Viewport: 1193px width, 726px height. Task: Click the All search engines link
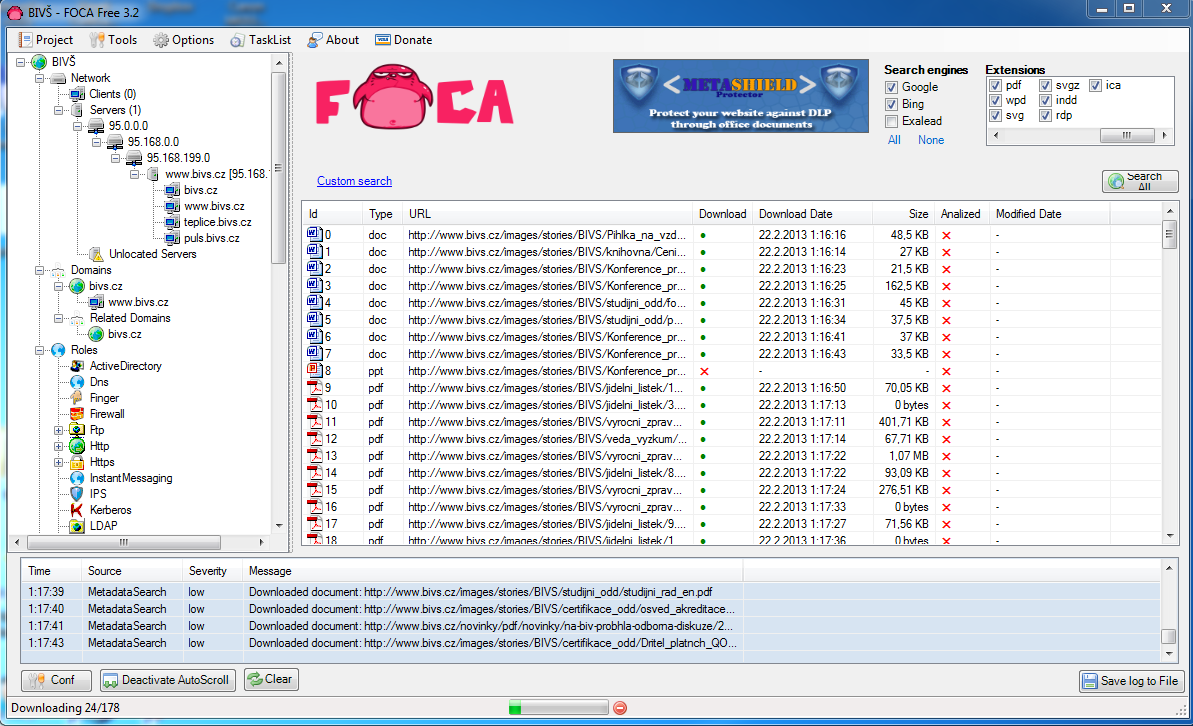tap(894, 140)
